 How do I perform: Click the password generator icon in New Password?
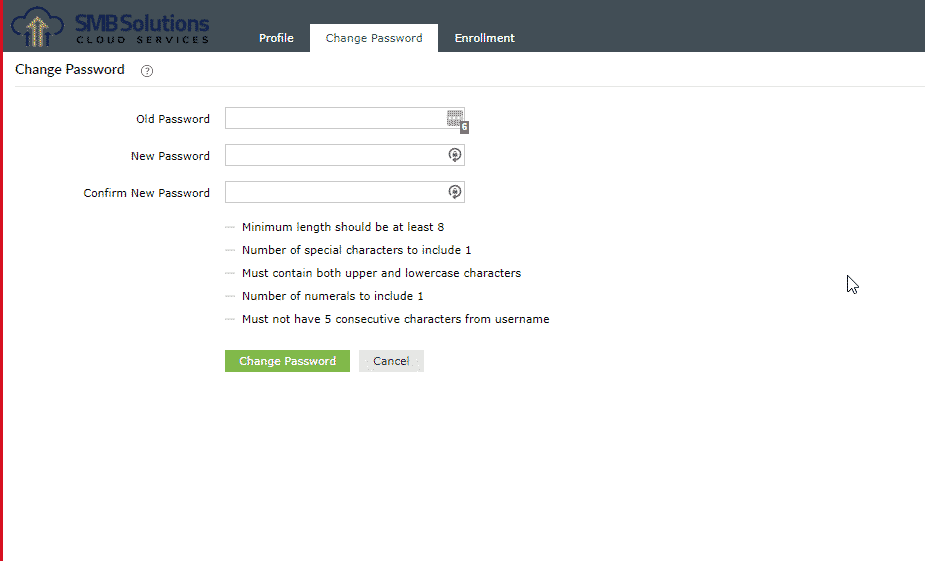[454, 155]
